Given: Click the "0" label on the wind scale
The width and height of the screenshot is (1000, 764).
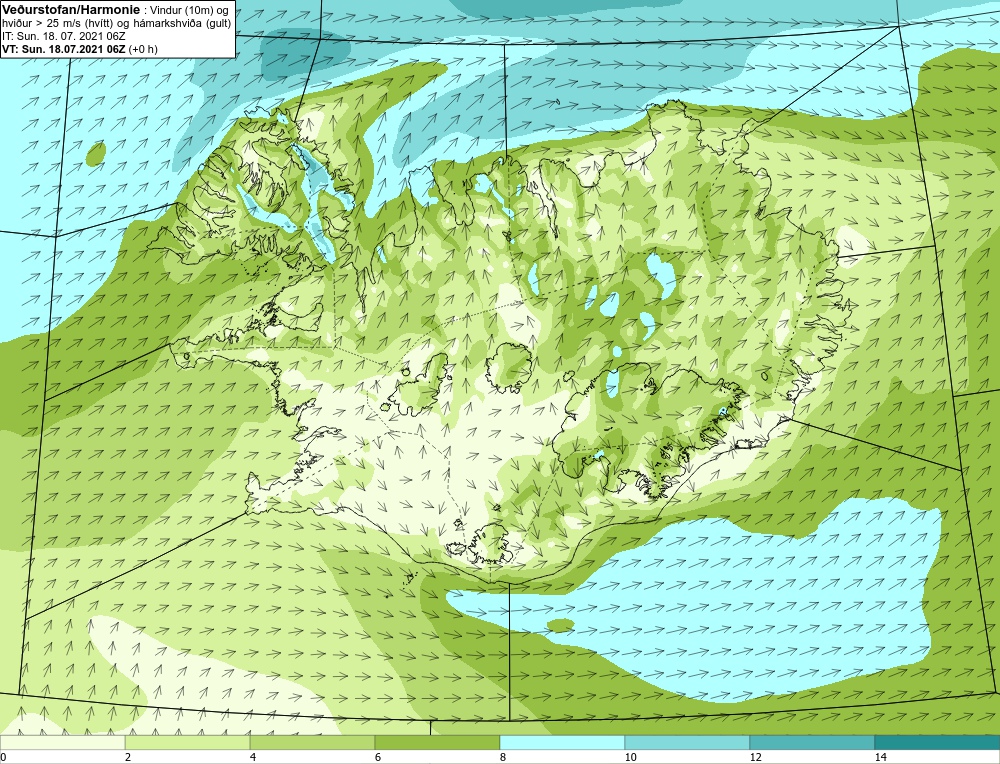Looking at the screenshot, I should tap(3, 757).
